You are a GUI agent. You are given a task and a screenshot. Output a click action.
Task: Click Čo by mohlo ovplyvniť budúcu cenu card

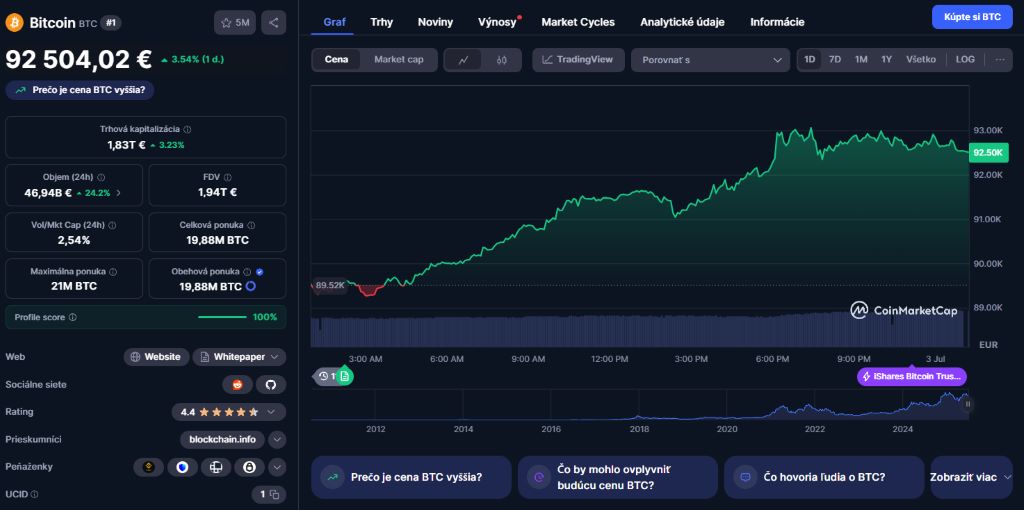click(x=617, y=477)
